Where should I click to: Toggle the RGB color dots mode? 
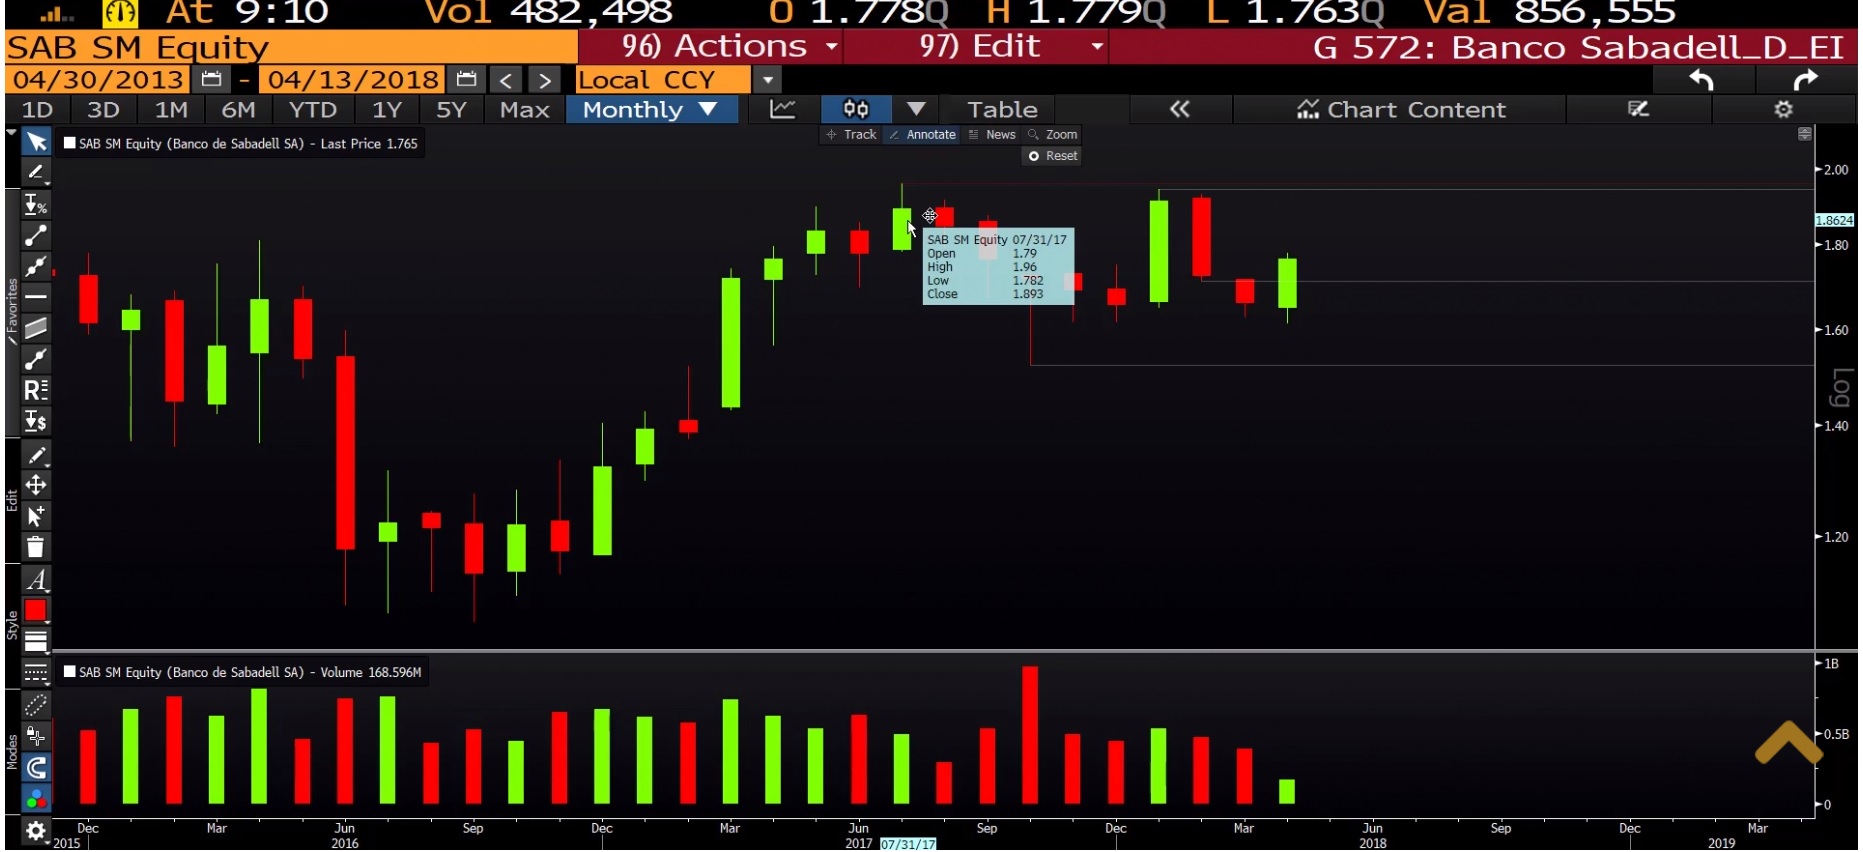(36, 798)
